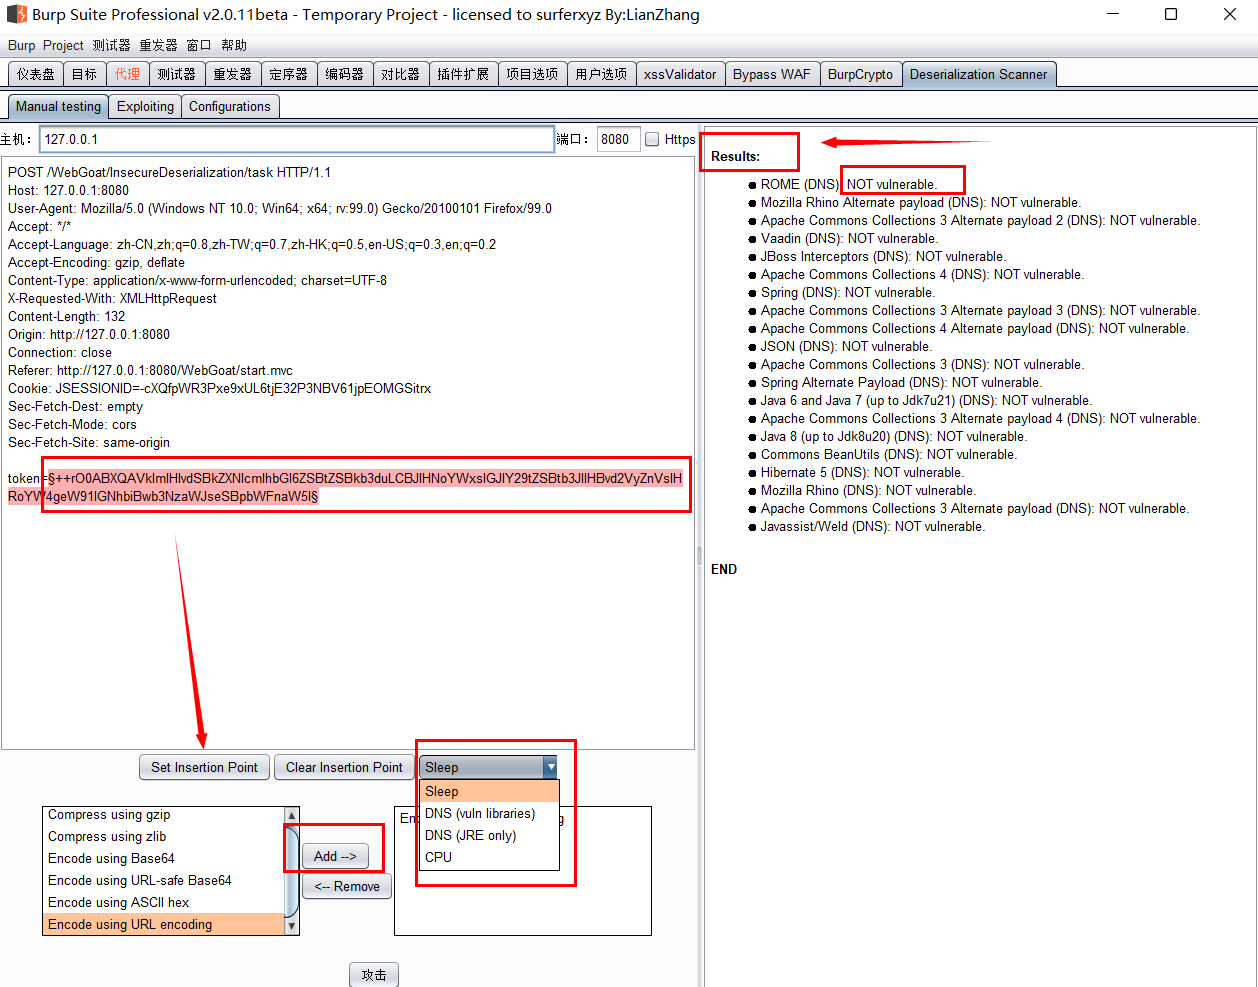Screen dimensions: 1258x987
Task: Open the 测试器 menu
Action: point(111,46)
